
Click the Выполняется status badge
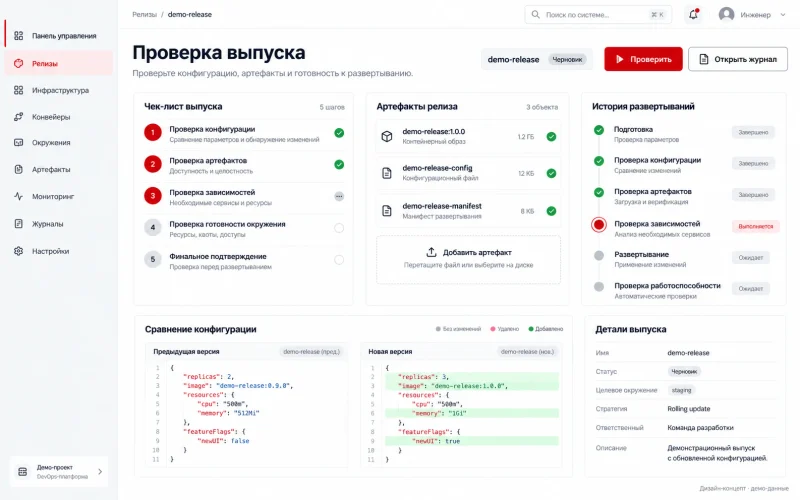tap(756, 226)
